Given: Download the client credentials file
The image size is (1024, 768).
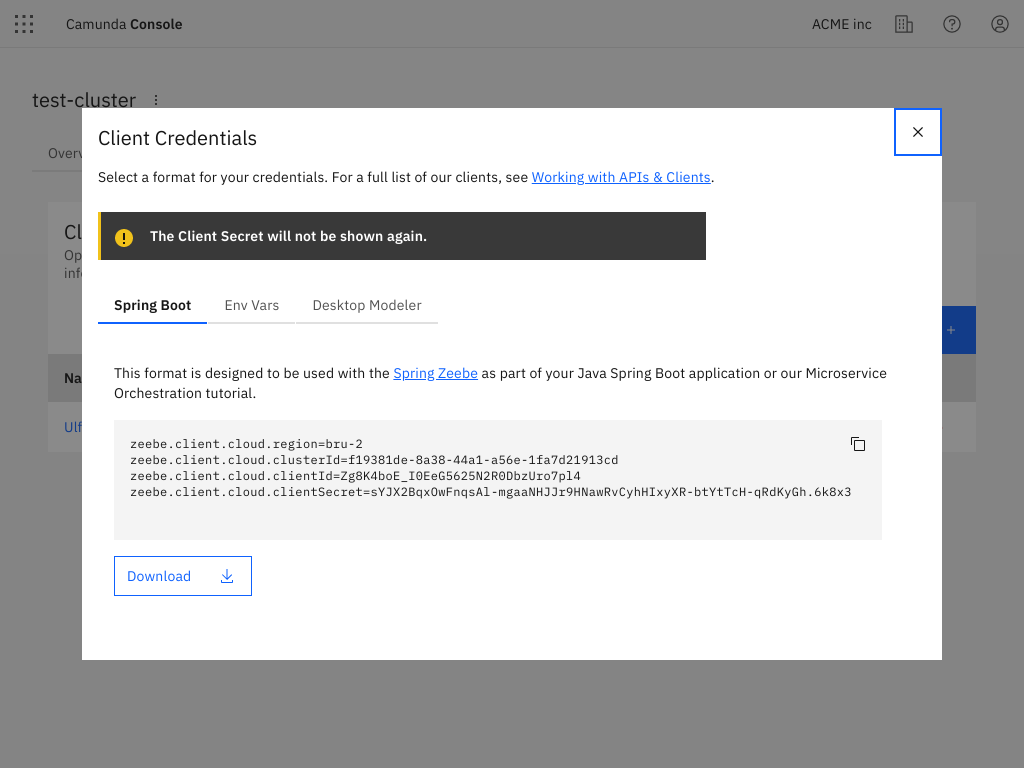Looking at the screenshot, I should (x=182, y=576).
